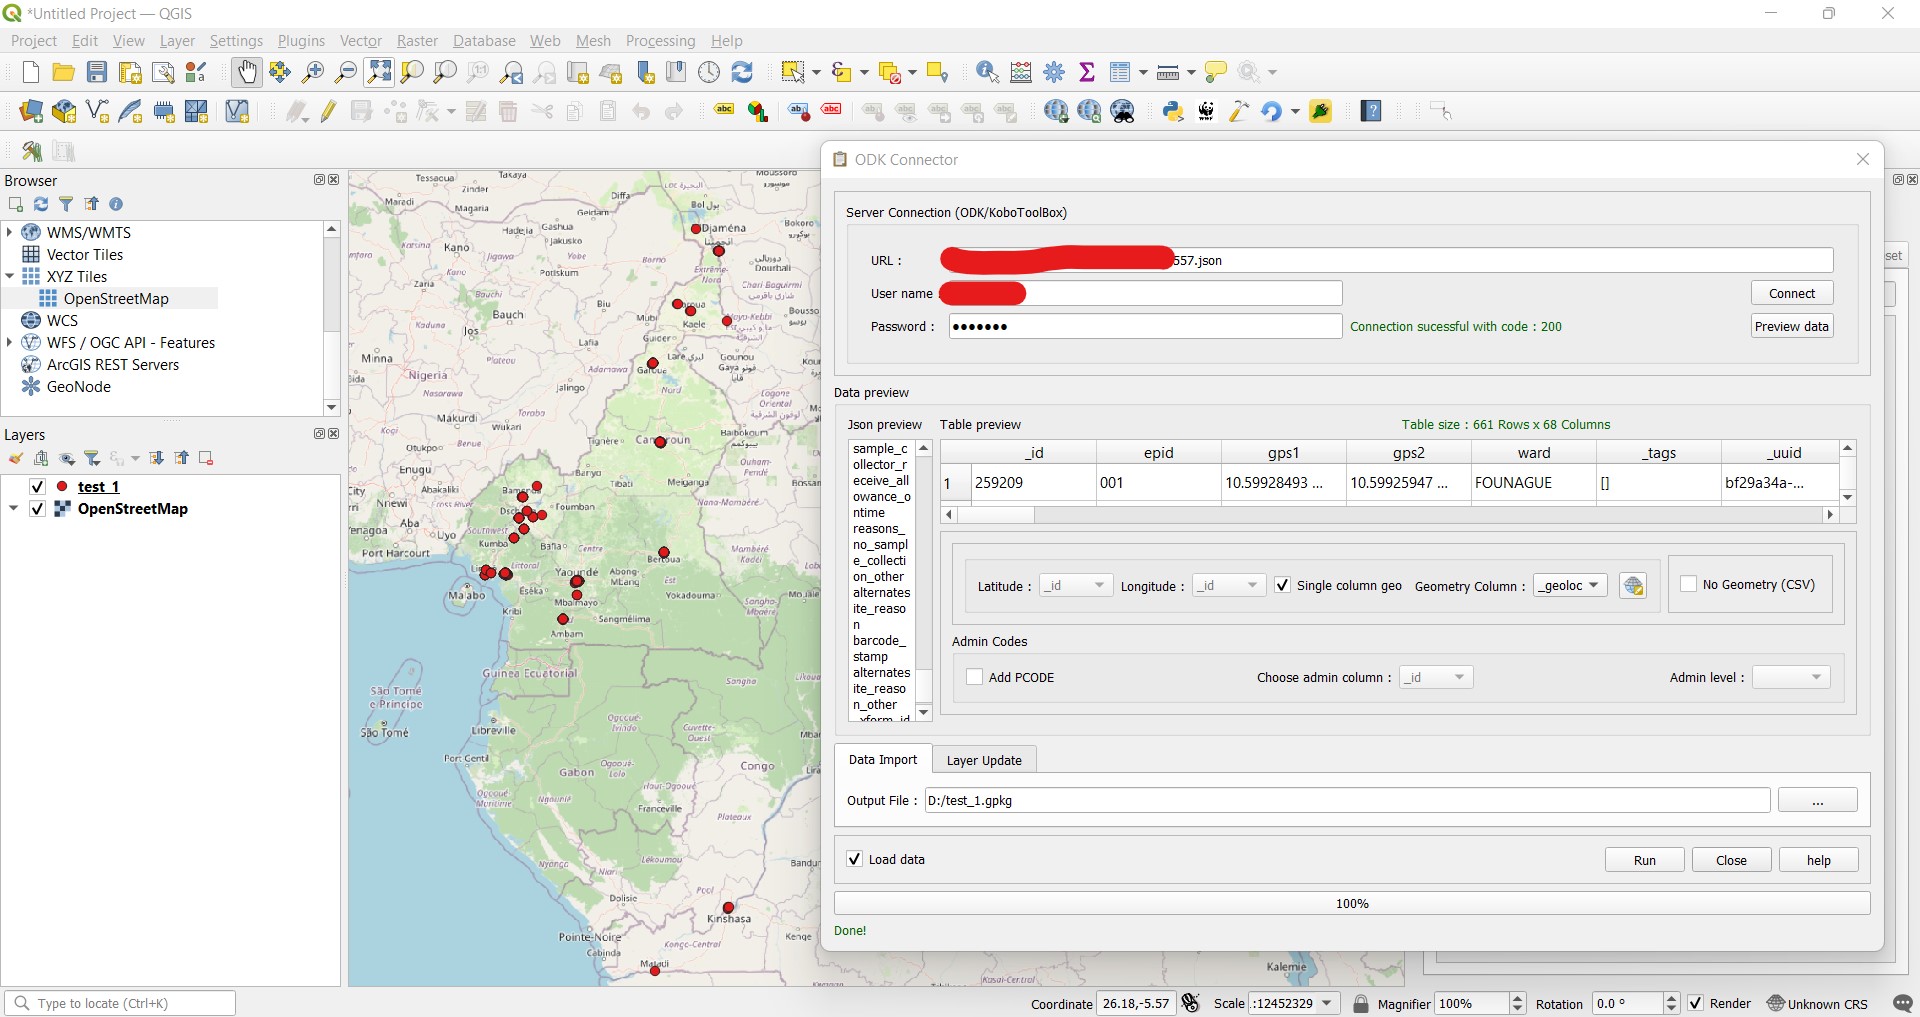Screen dimensions: 1920x1017
Task: Click the Zoom Full extent icon
Action: coord(379,72)
